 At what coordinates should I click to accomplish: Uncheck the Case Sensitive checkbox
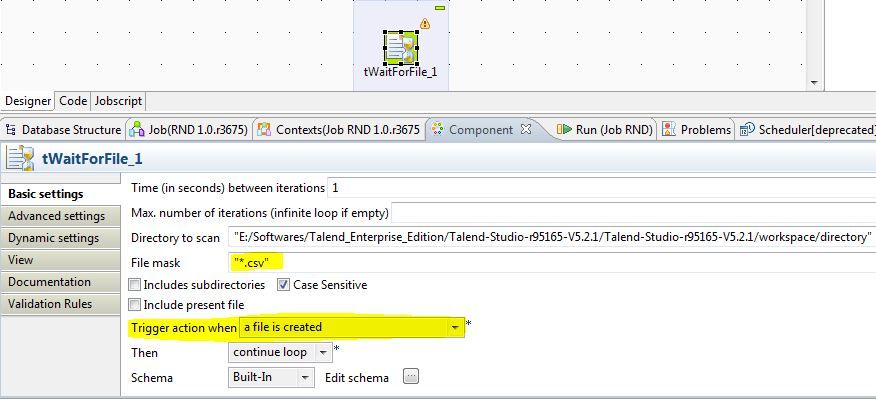pos(284,285)
